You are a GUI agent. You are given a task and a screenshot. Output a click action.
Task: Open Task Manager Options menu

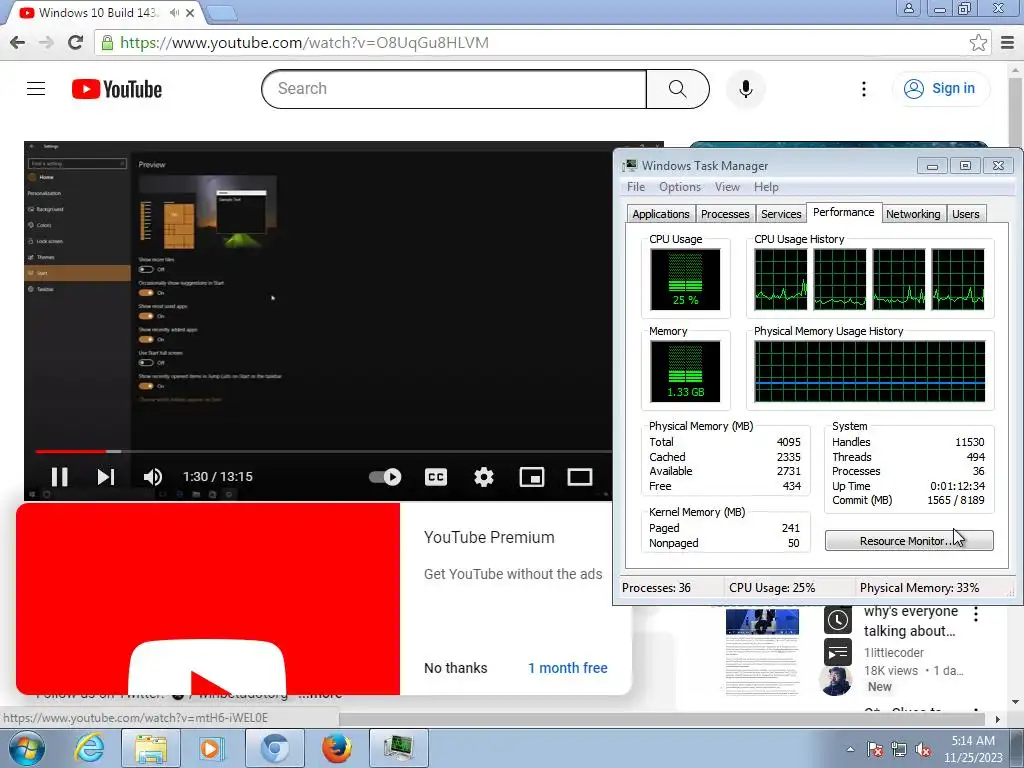[x=679, y=187]
